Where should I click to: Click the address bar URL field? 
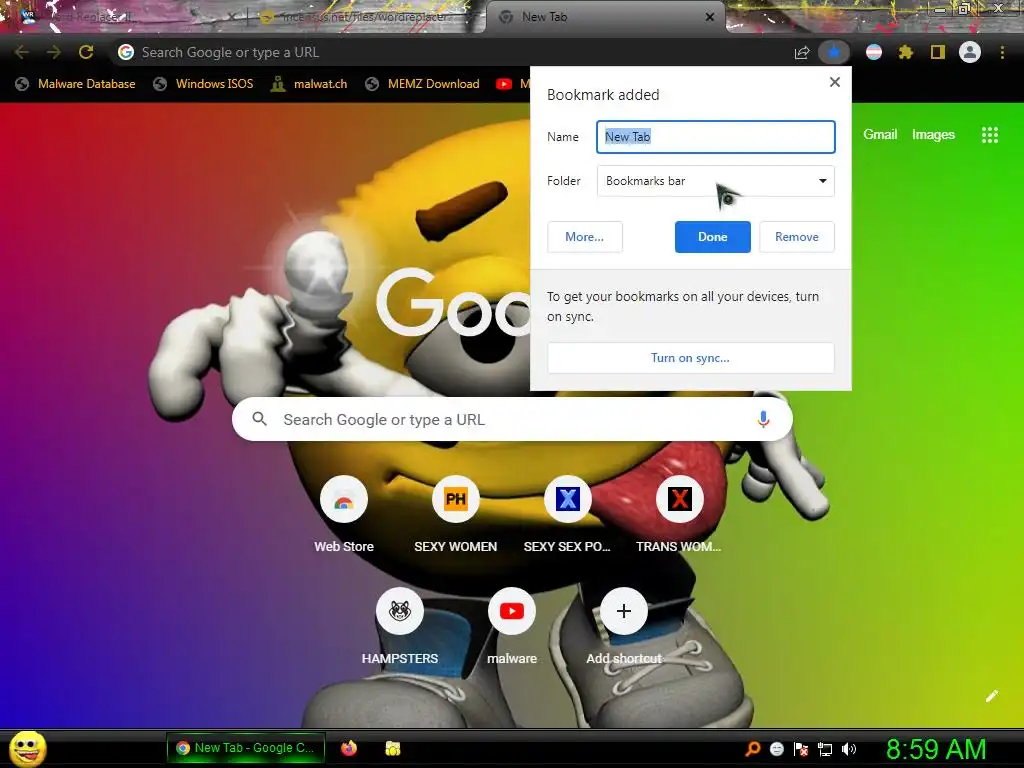click(451, 52)
